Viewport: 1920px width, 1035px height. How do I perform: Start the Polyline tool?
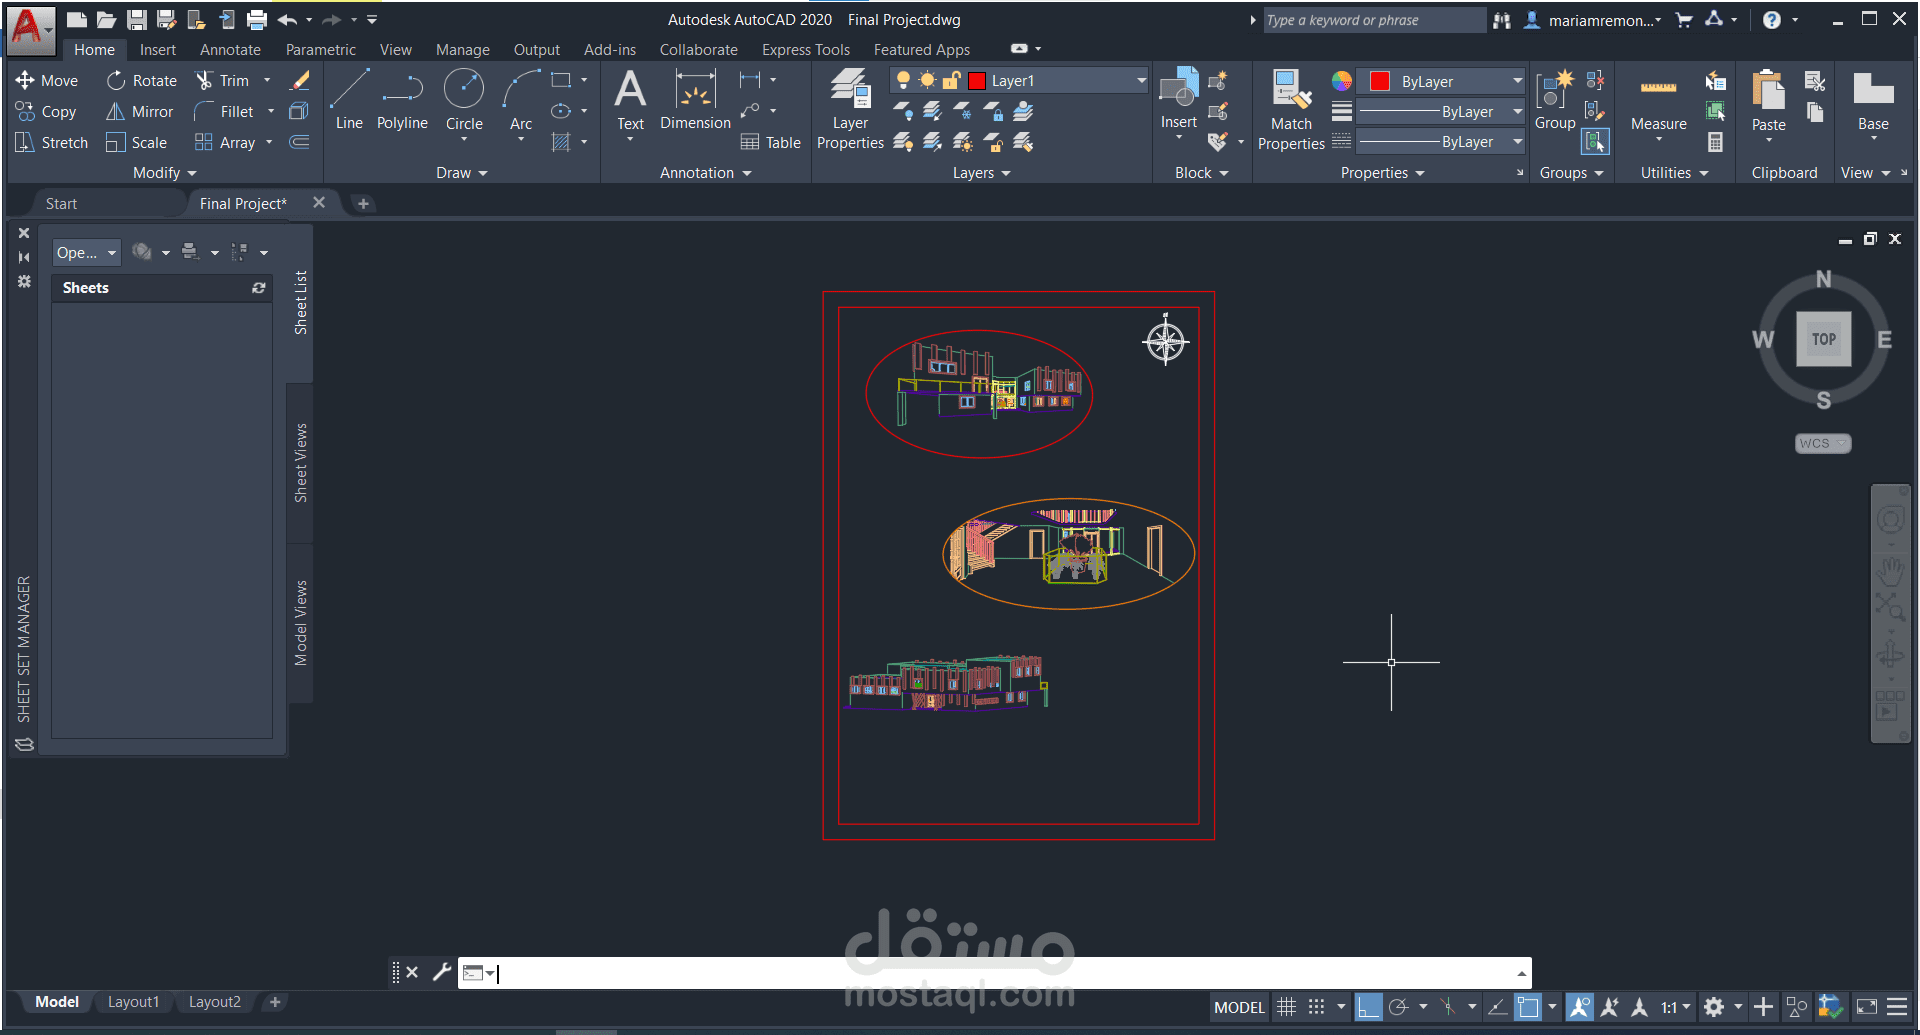pos(402,100)
